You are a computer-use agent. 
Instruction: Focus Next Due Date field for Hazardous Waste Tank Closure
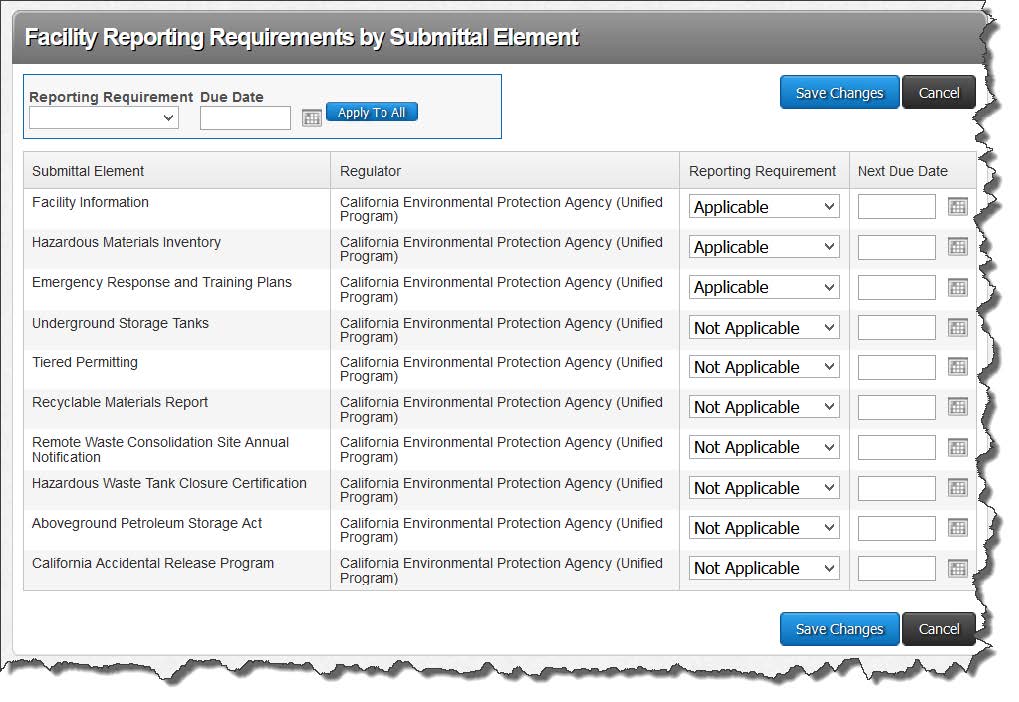coord(896,488)
